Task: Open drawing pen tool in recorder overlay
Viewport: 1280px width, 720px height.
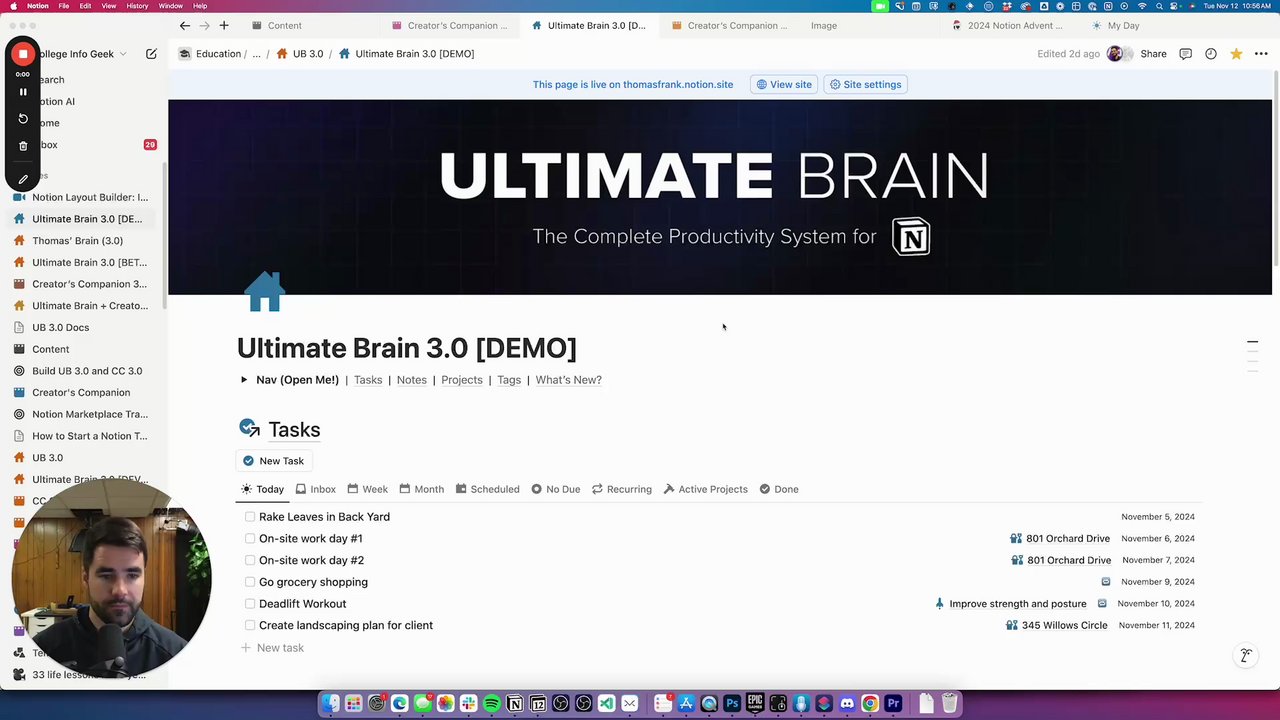Action: 23,179
